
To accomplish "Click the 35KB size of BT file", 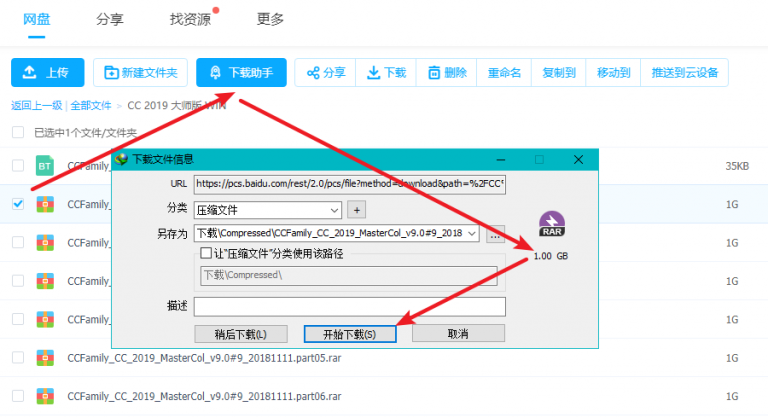I will [737, 166].
